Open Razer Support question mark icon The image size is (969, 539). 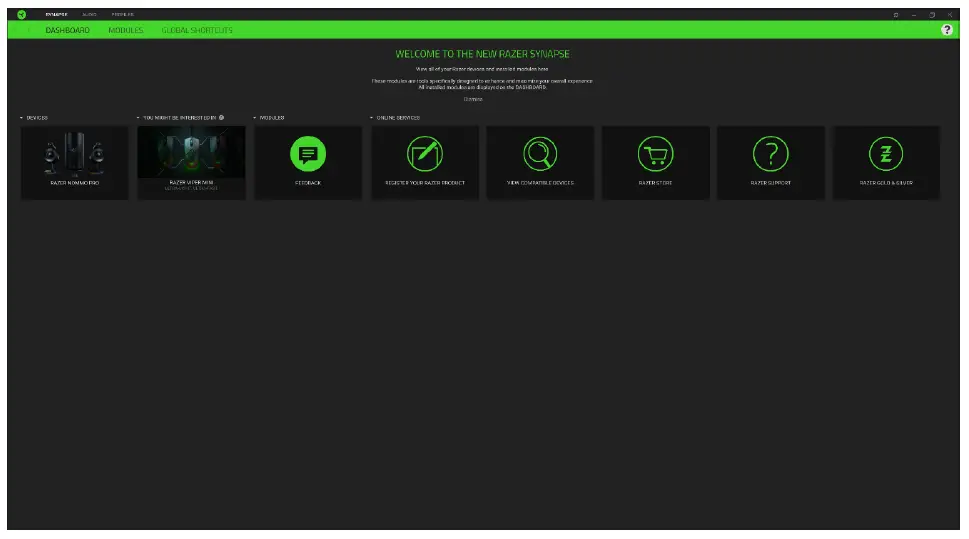pyautogui.click(x=771, y=154)
